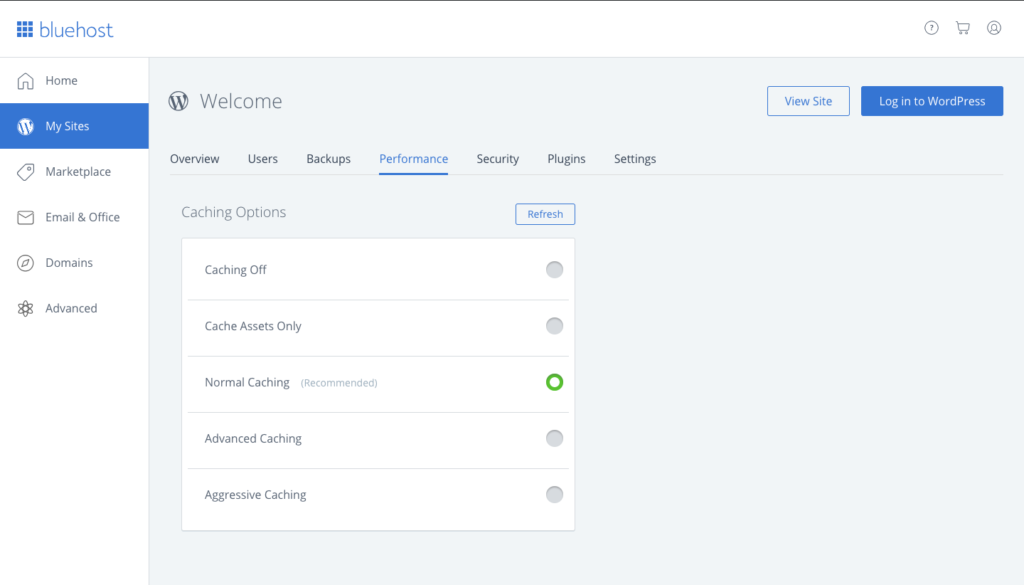Screen dimensions: 1024x585
Task: Select the Cache Assets Only radio button
Action: point(554,326)
